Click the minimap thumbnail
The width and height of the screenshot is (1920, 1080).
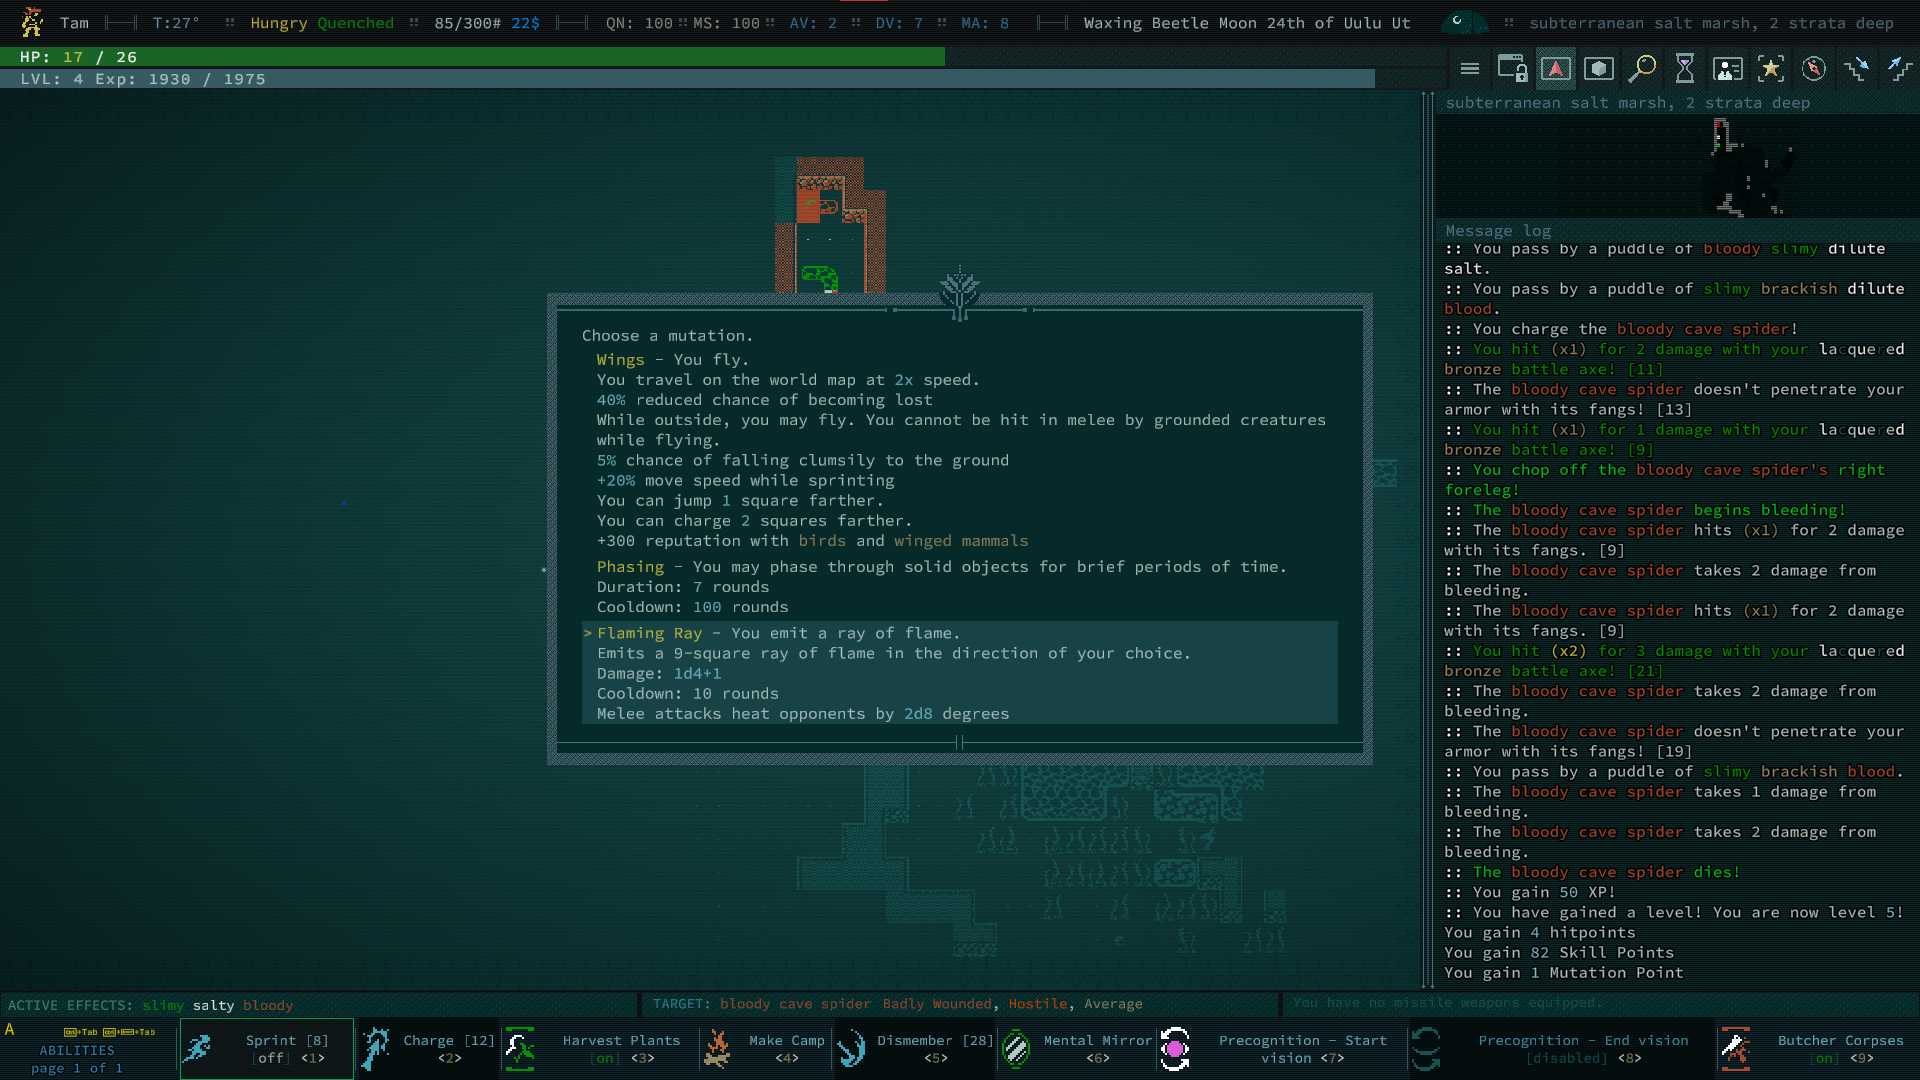tap(1745, 166)
